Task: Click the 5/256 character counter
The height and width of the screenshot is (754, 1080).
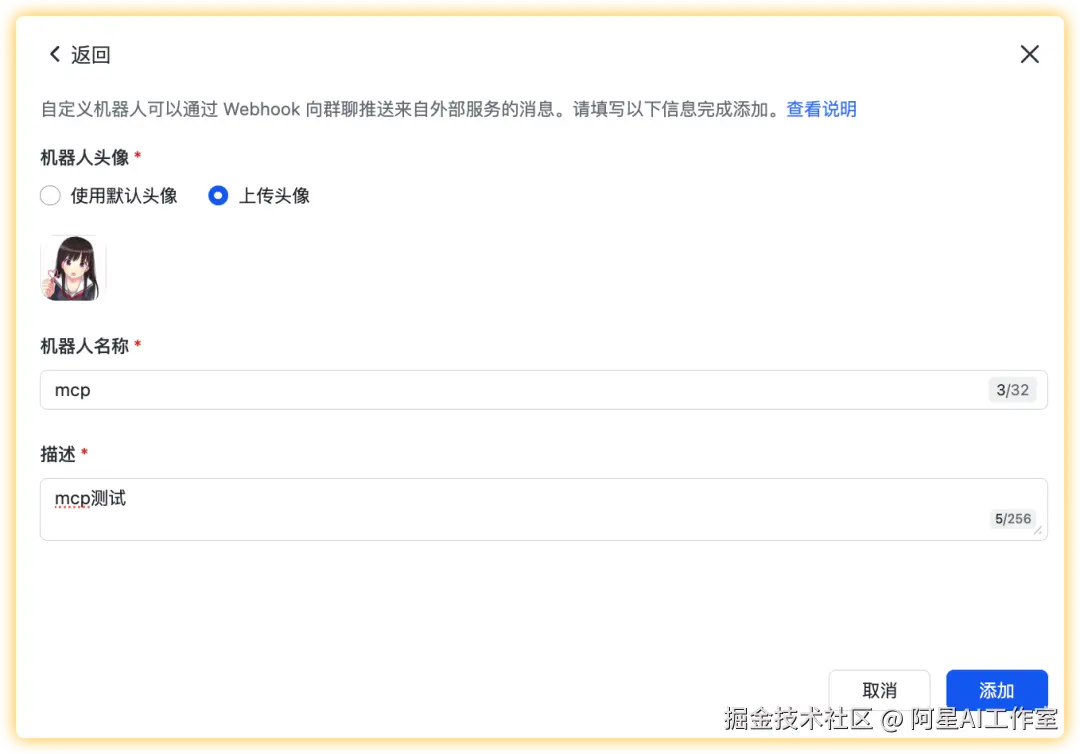Action: point(1013,518)
